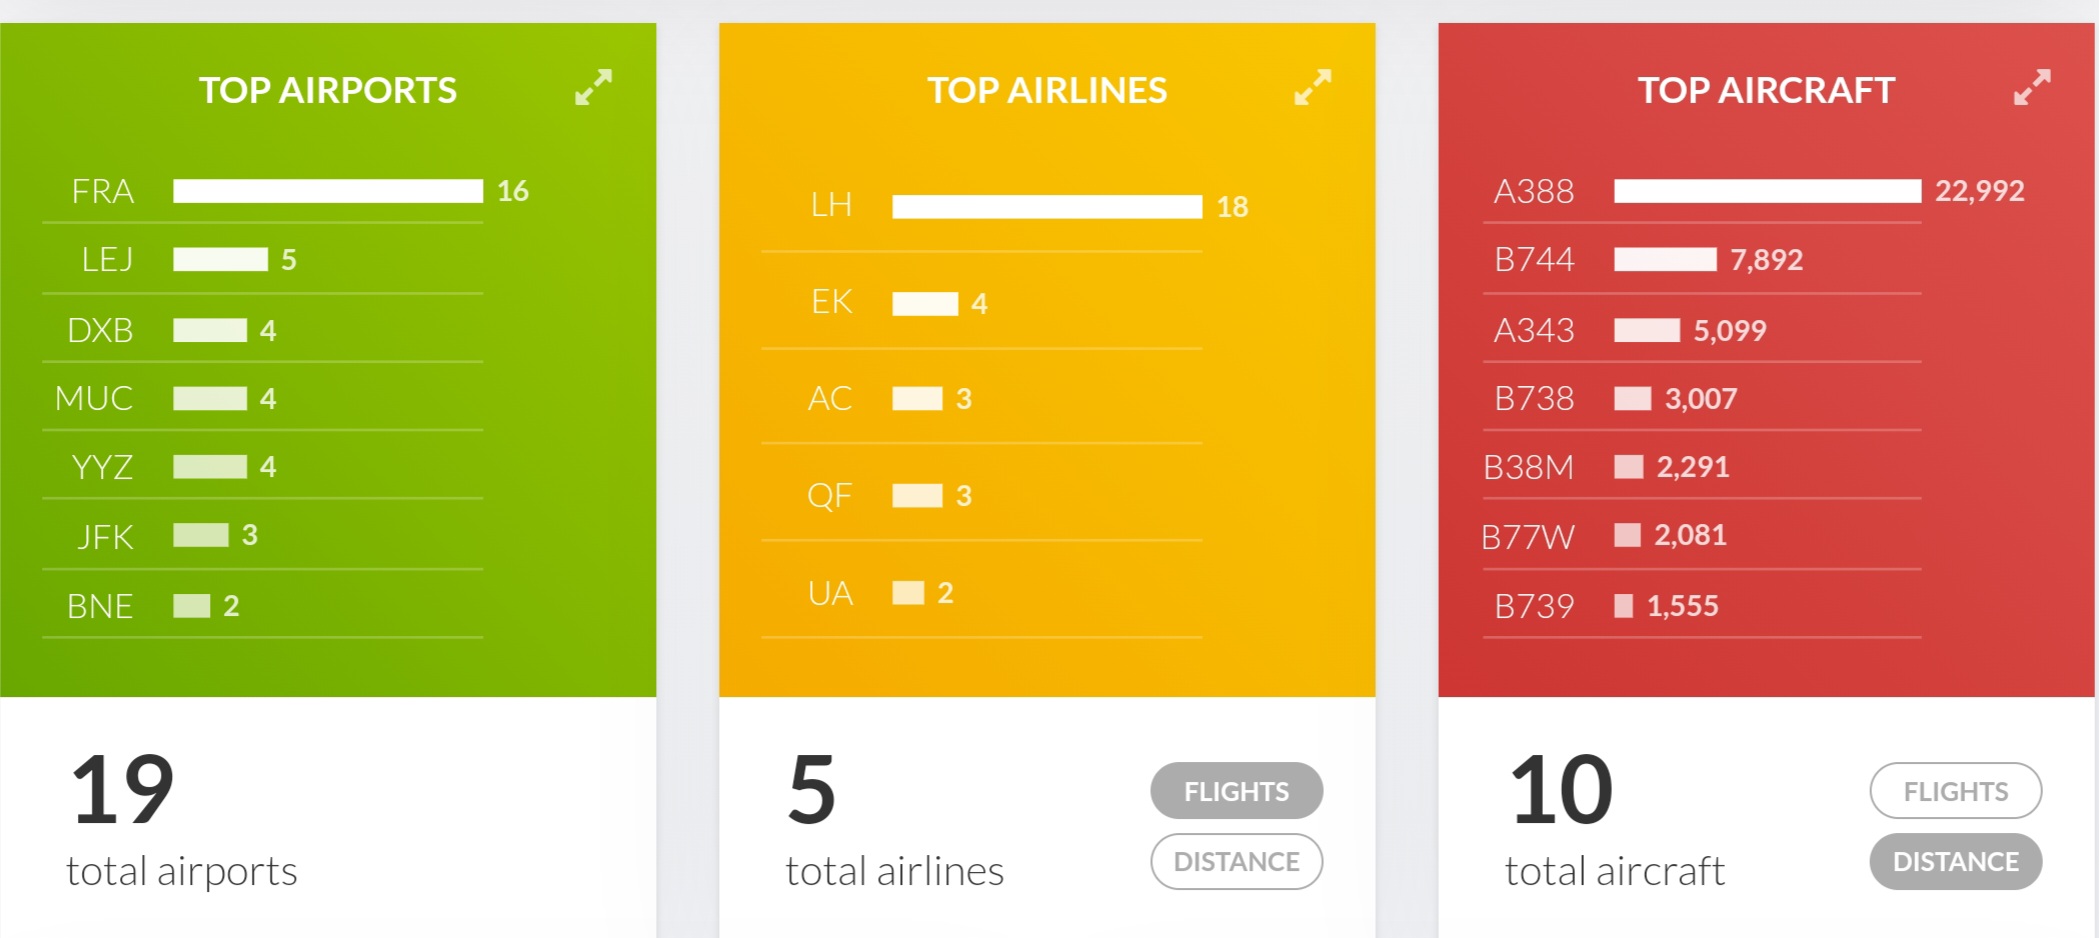Expand the Top Aircraft card
Screen dimensions: 2099x938
(x=2032, y=88)
